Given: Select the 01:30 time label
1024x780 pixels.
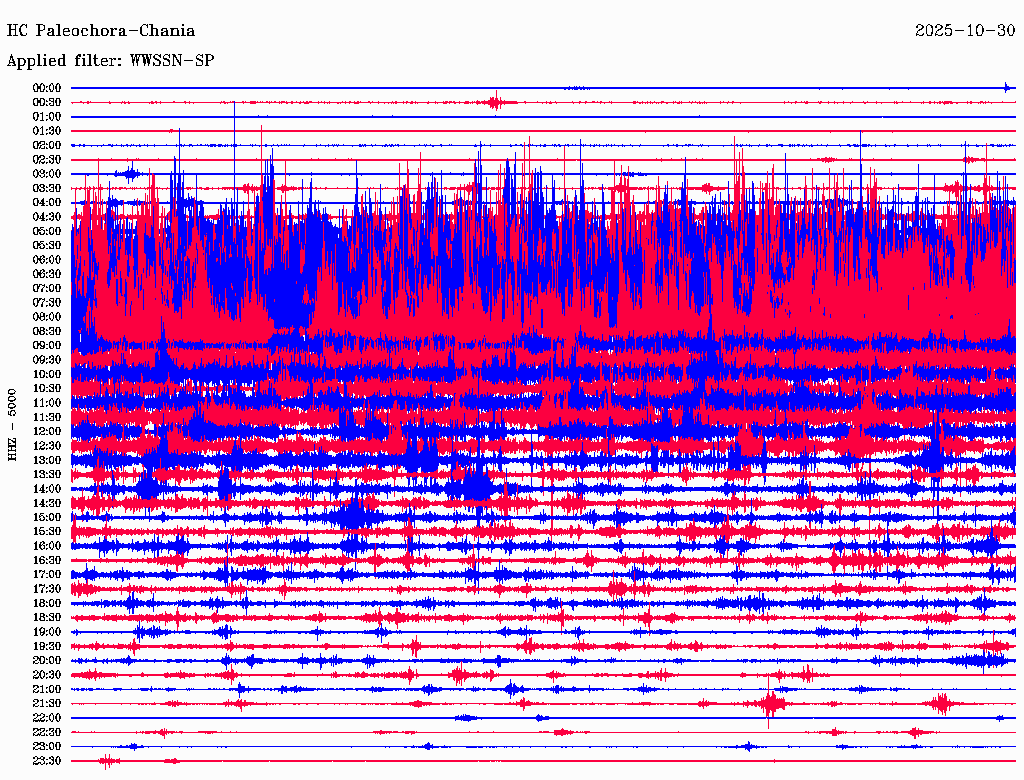Looking at the screenshot, I should coord(47,131).
